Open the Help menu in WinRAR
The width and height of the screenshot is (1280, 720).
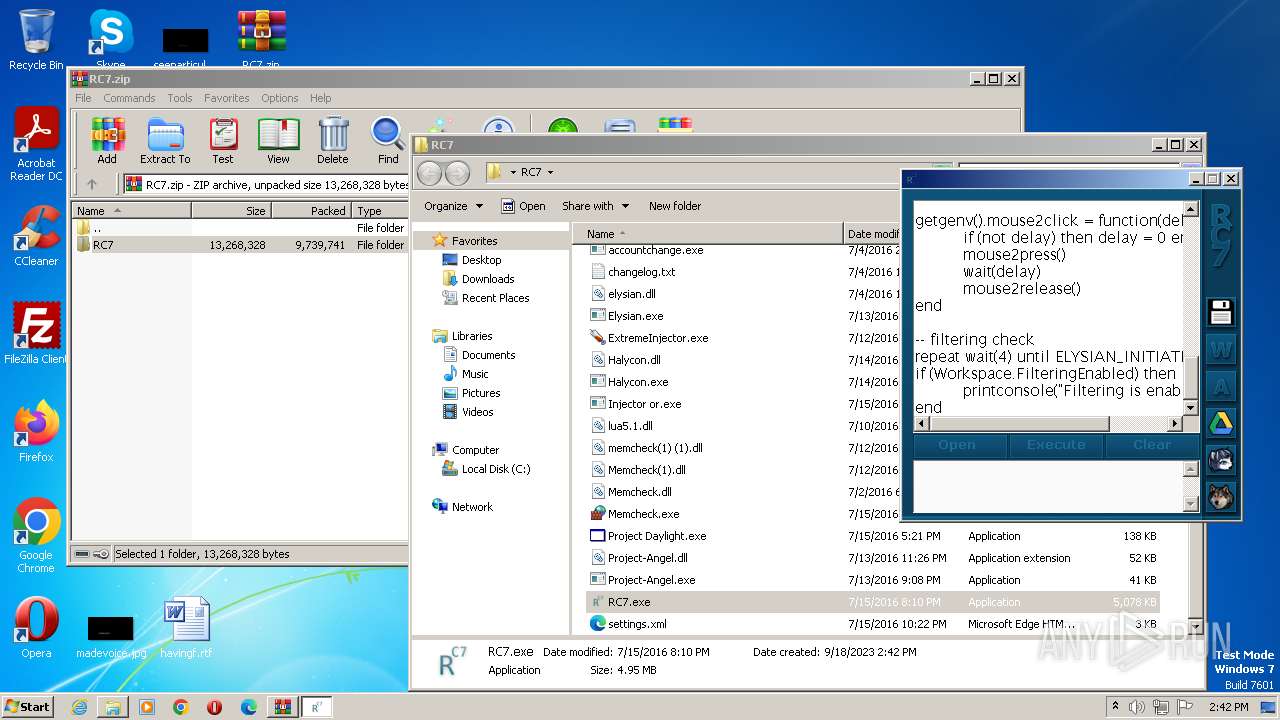click(320, 98)
